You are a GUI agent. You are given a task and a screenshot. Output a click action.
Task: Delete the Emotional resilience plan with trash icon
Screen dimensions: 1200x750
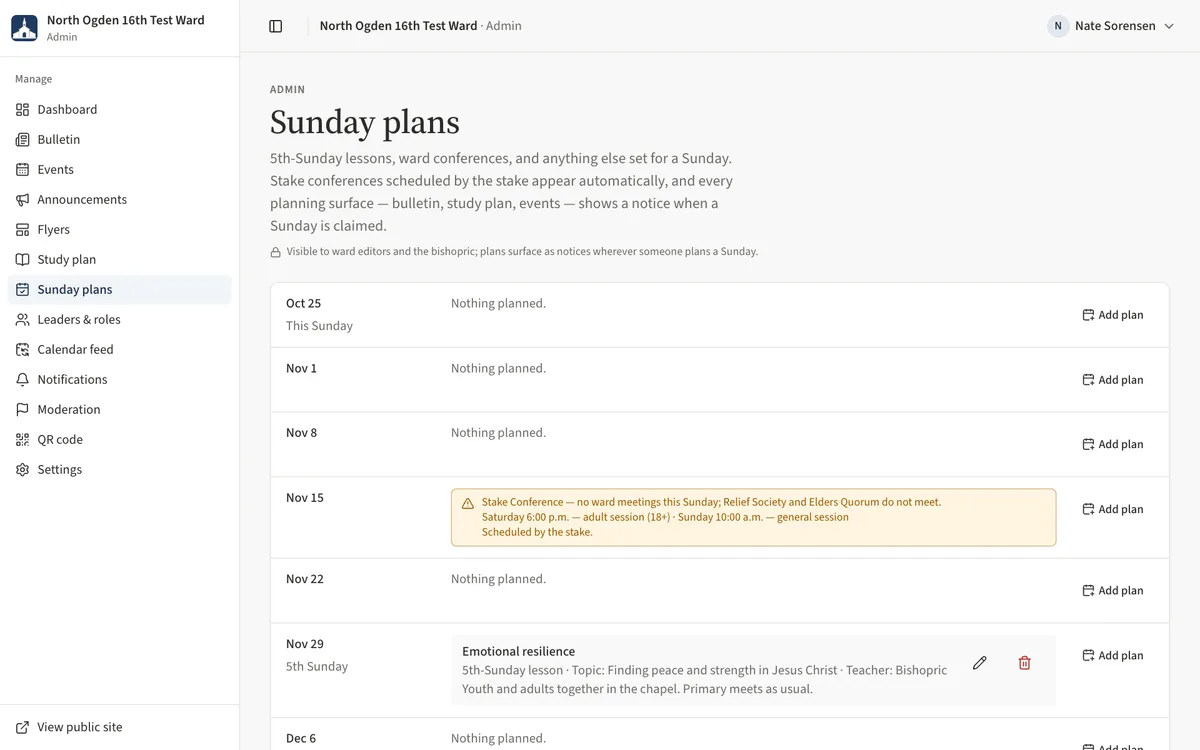coord(1025,663)
